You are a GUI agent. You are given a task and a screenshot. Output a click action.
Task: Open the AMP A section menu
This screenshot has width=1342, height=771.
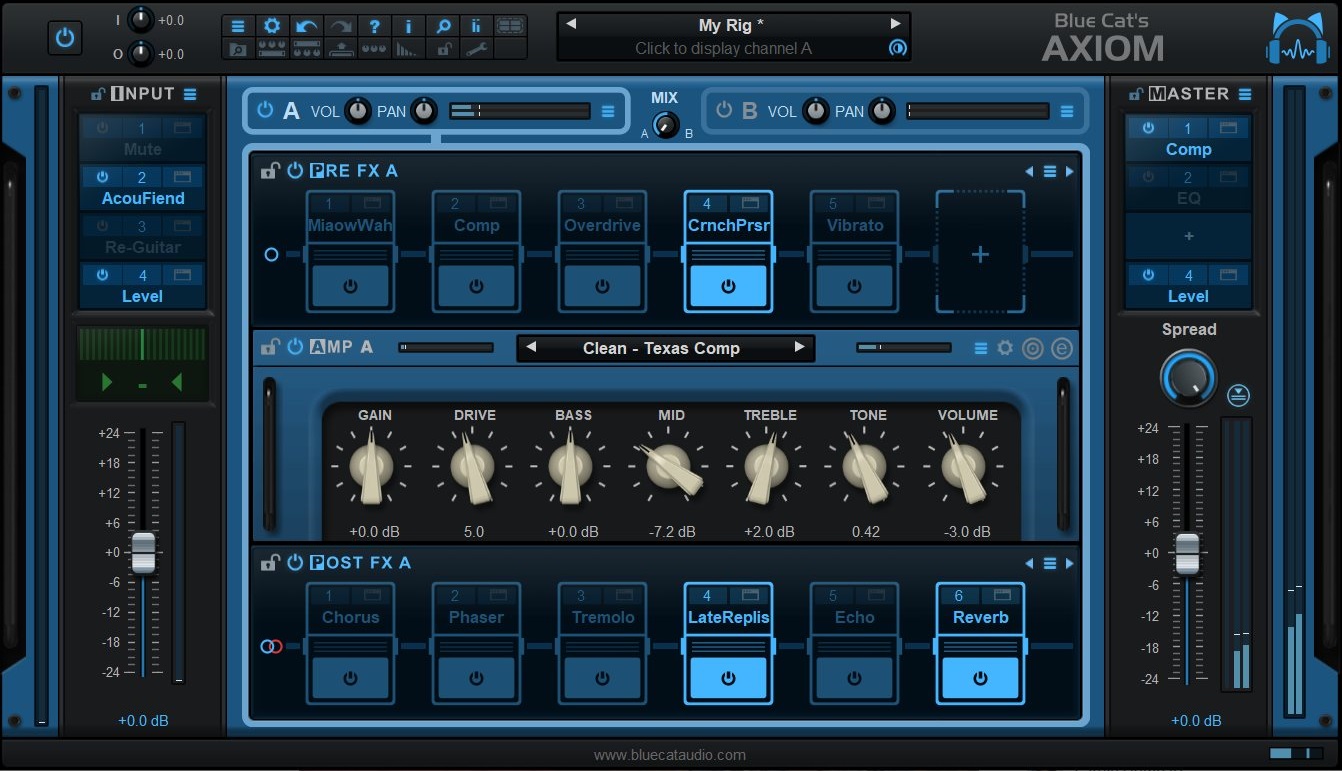pyautogui.click(x=981, y=348)
